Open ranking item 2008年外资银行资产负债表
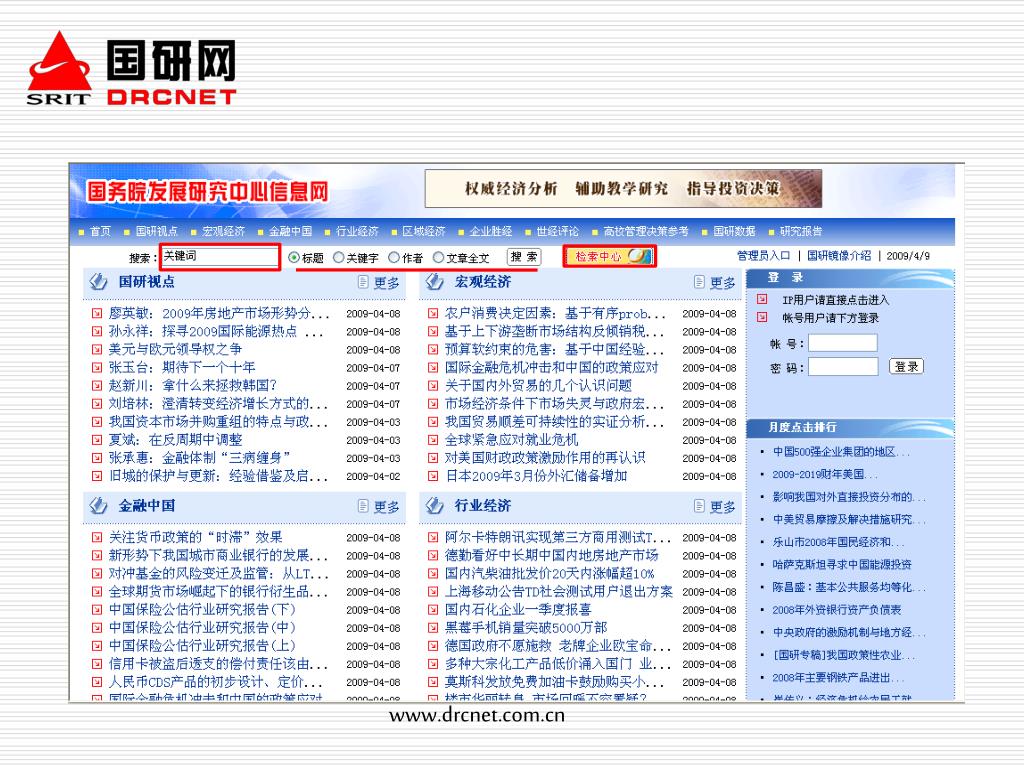 (837, 609)
